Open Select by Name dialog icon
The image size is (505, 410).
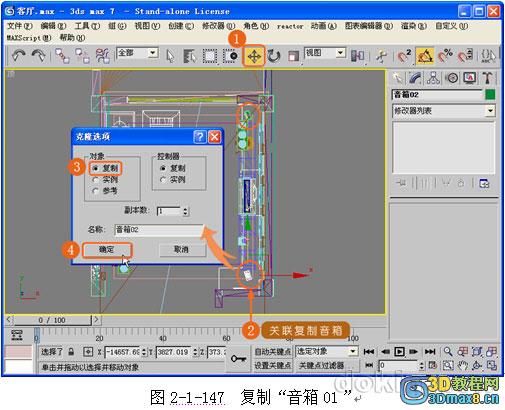(x=190, y=56)
